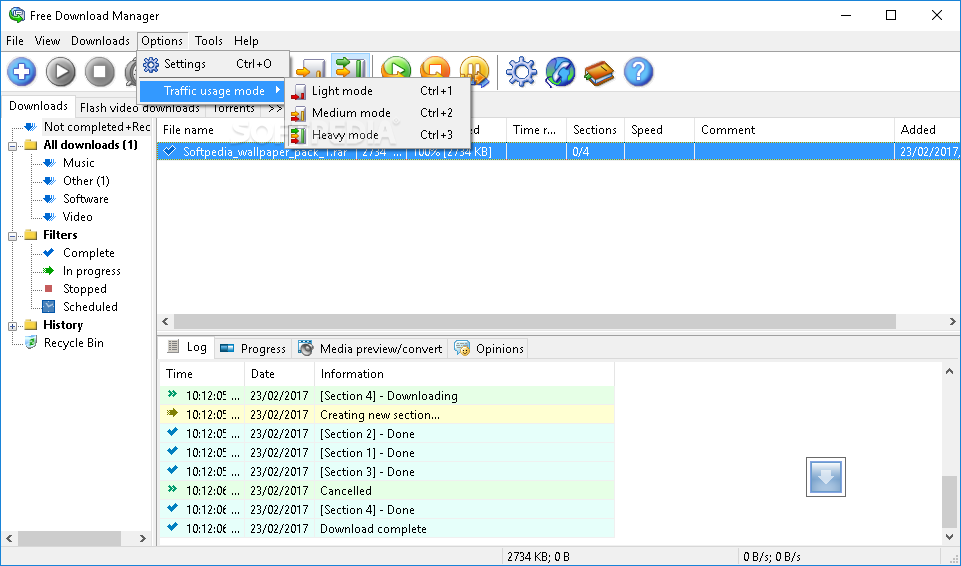The image size is (961, 566).
Task: Click log panel scrollbar up arrow
Action: coord(949,371)
